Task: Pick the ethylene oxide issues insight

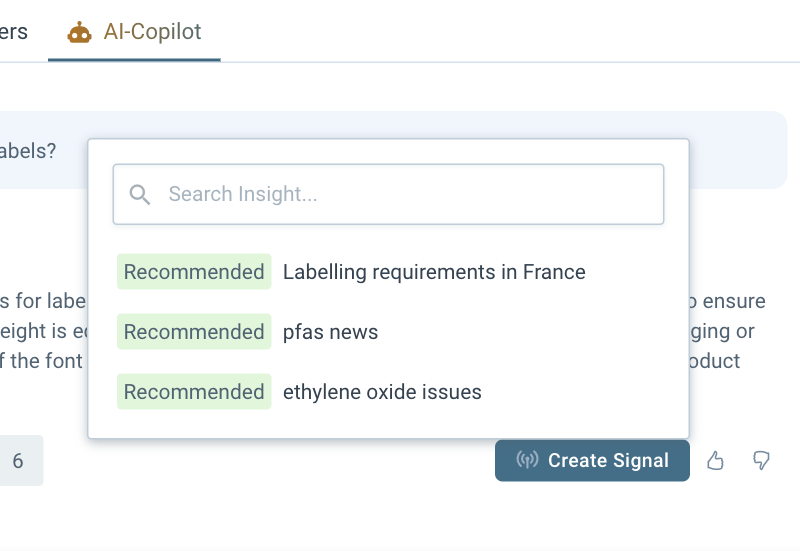Action: [382, 392]
